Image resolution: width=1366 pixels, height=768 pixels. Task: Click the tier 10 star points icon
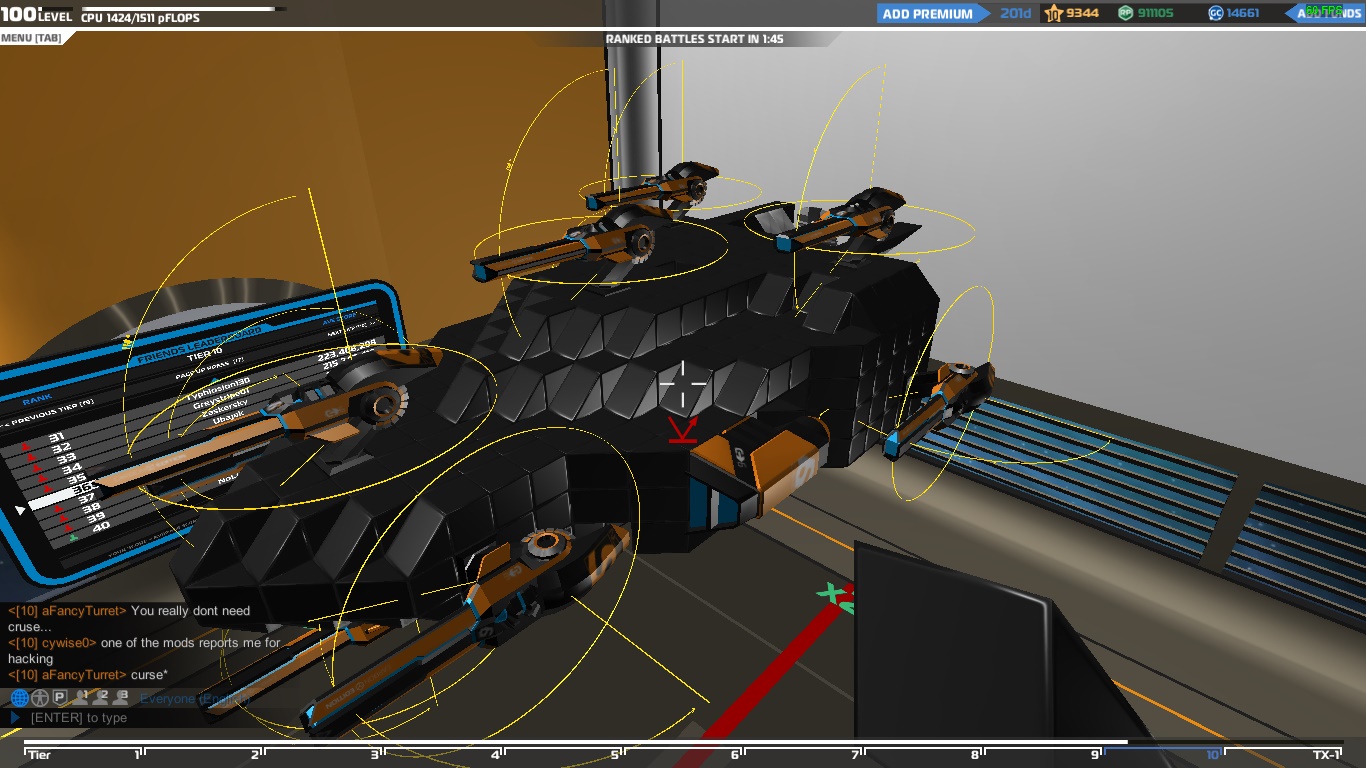pos(1053,13)
